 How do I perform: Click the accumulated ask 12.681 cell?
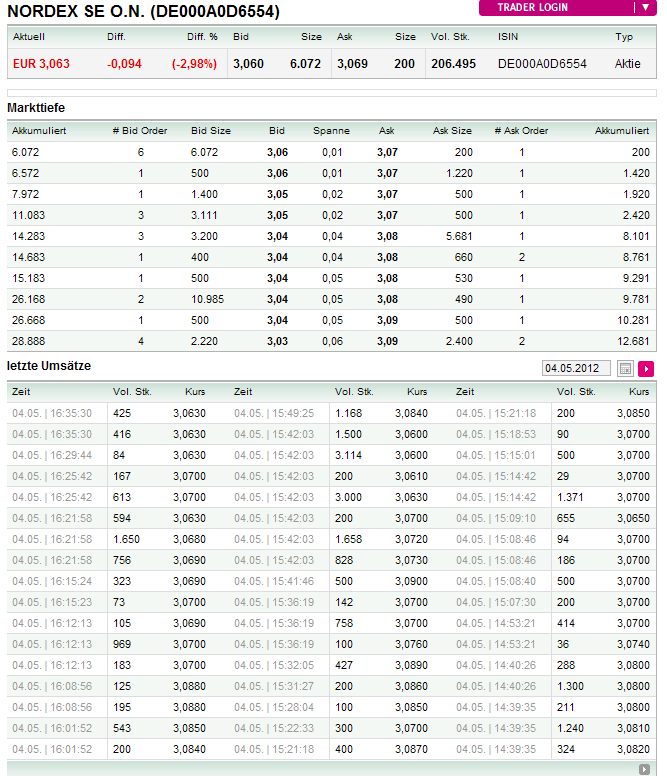pos(633,341)
